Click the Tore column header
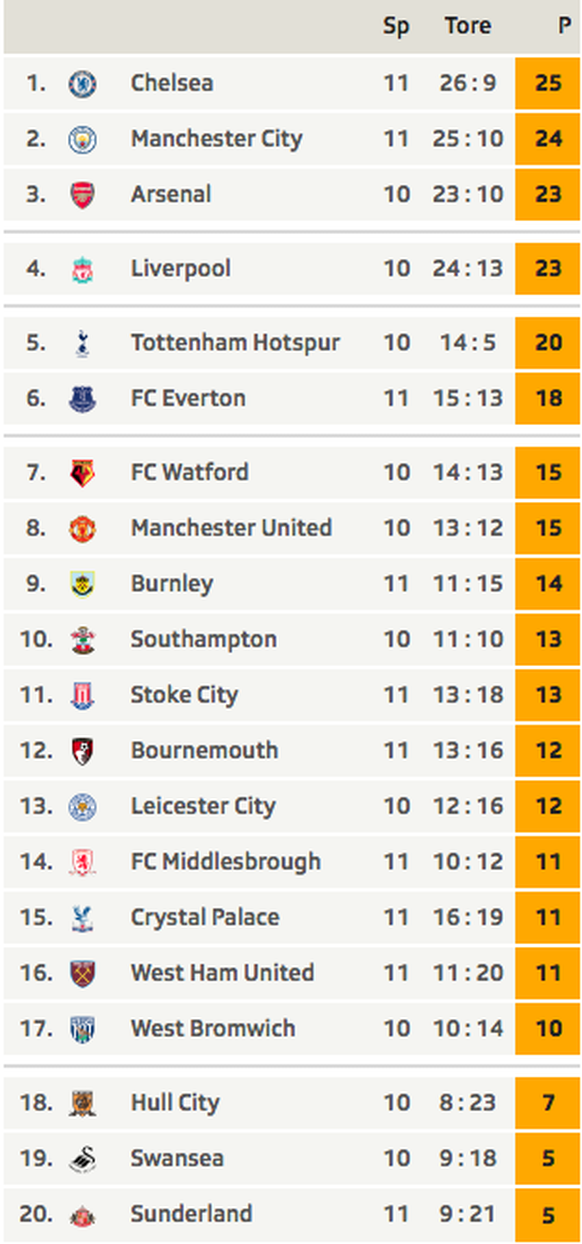582x1244 pixels. click(468, 27)
